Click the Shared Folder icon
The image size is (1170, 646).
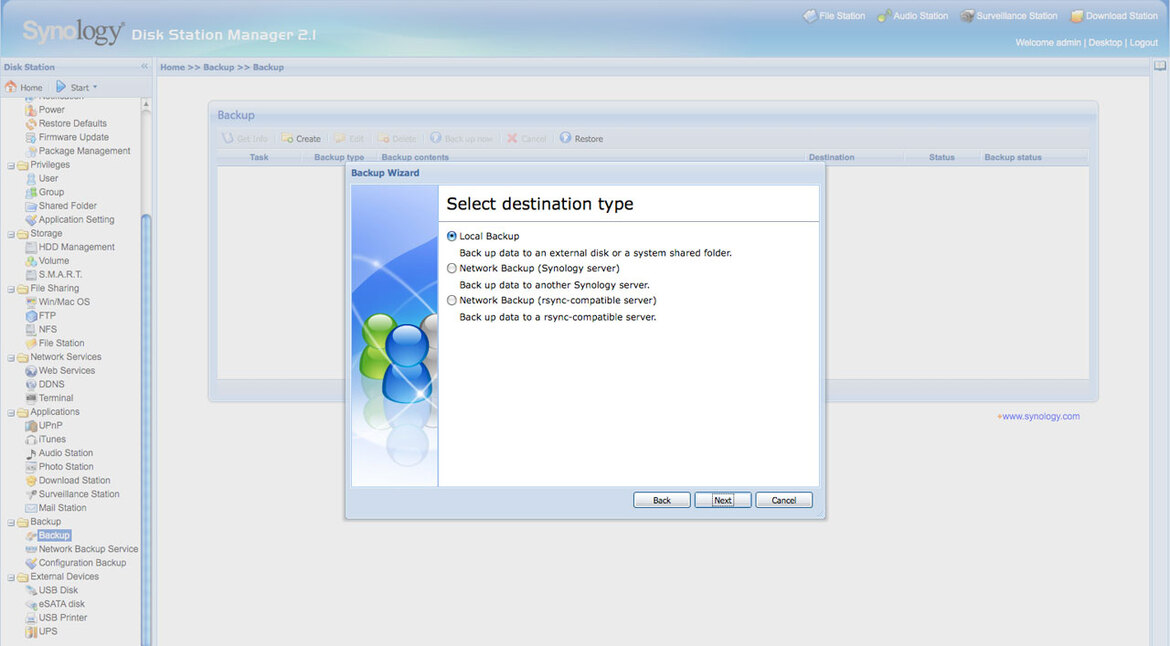[31, 206]
